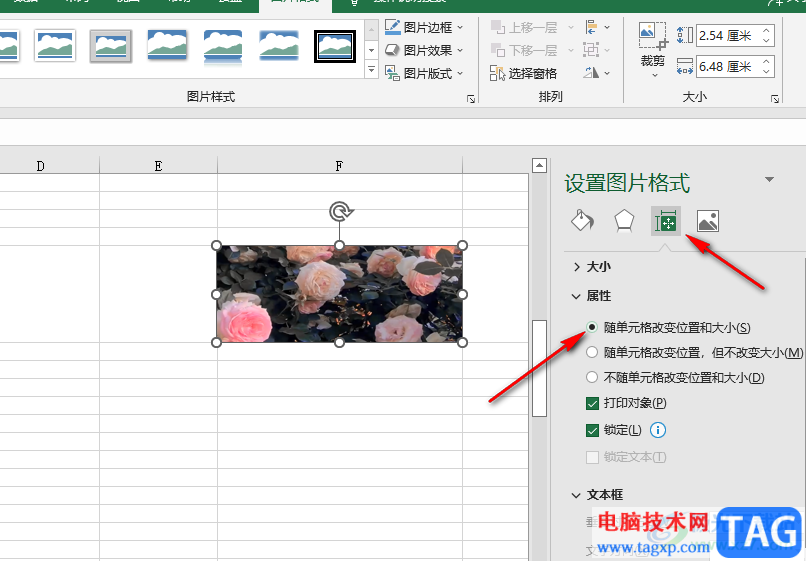Select 不随单元格改变位置和大小 radio option
This screenshot has height=561, width=806.
pos(592,377)
